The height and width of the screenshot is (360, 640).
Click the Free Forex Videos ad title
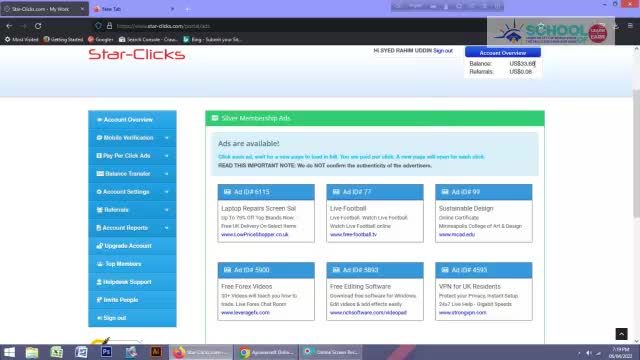pyautogui.click(x=247, y=287)
